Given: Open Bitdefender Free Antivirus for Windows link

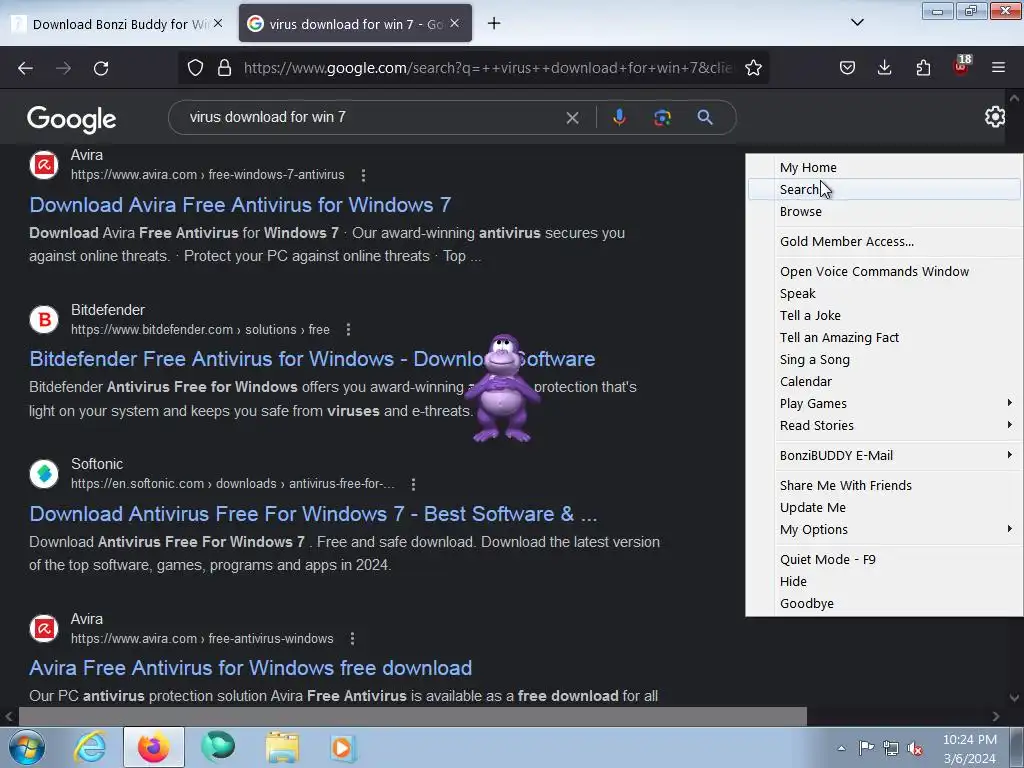Looking at the screenshot, I should [x=312, y=359].
